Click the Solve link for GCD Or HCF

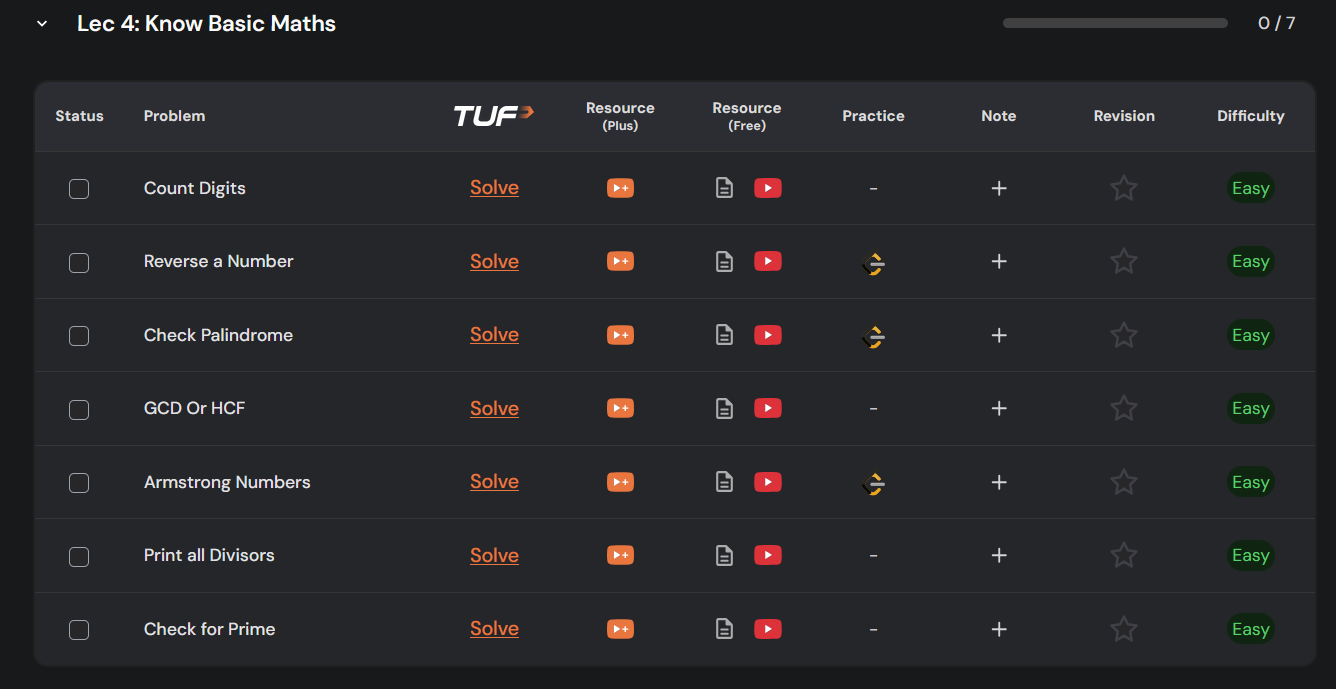click(494, 408)
